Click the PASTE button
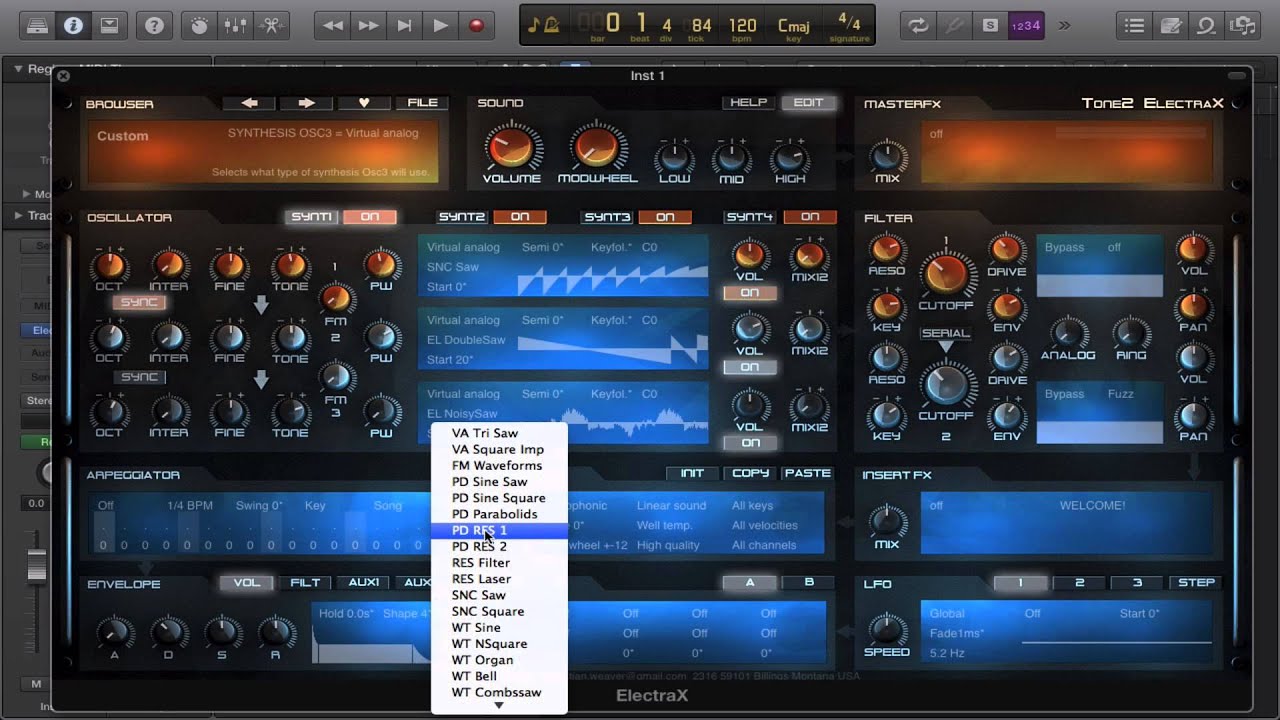Viewport: 1280px width, 720px height. (807, 473)
